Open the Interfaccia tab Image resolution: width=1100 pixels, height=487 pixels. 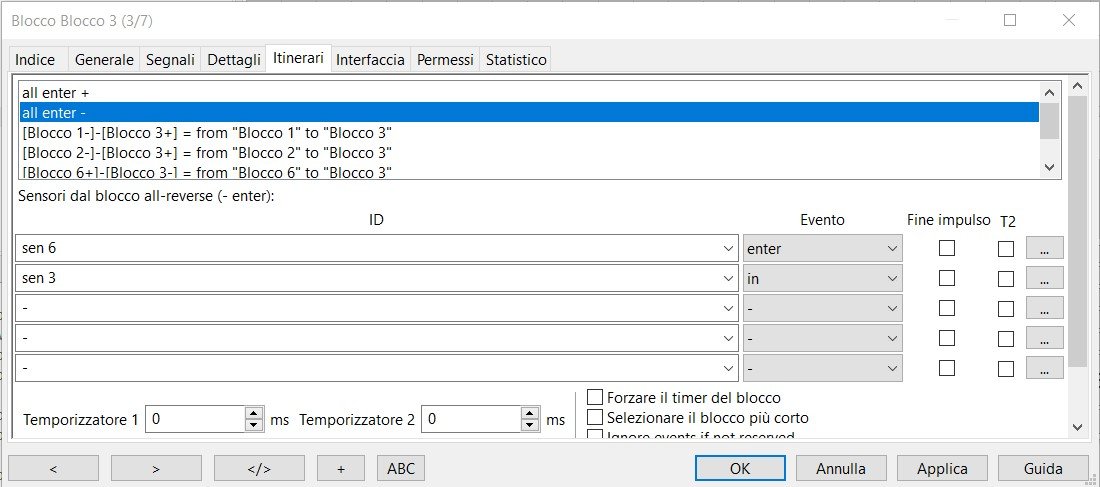(x=370, y=60)
